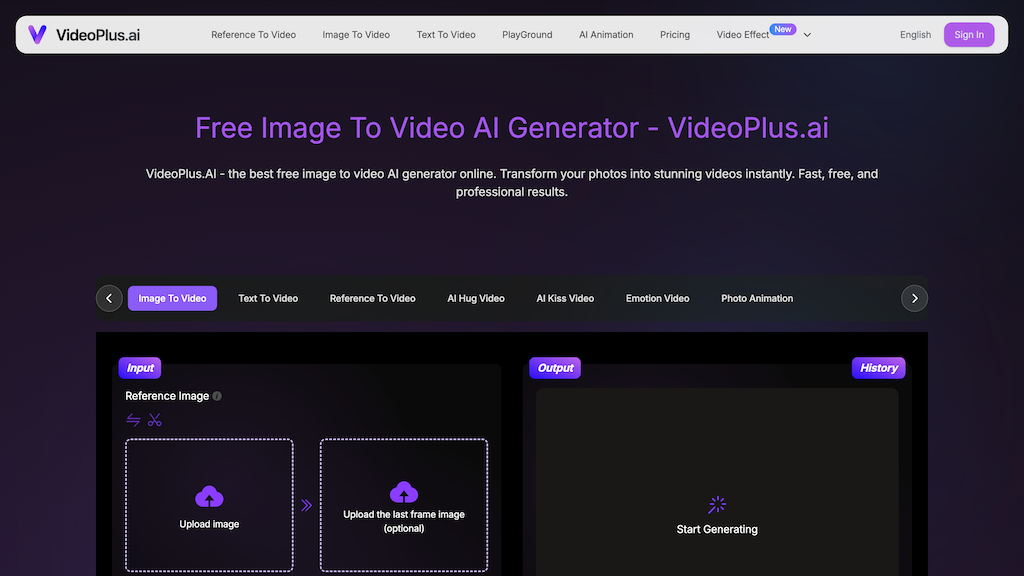1024x576 pixels.
Task: Click the History button
Action: 878,367
